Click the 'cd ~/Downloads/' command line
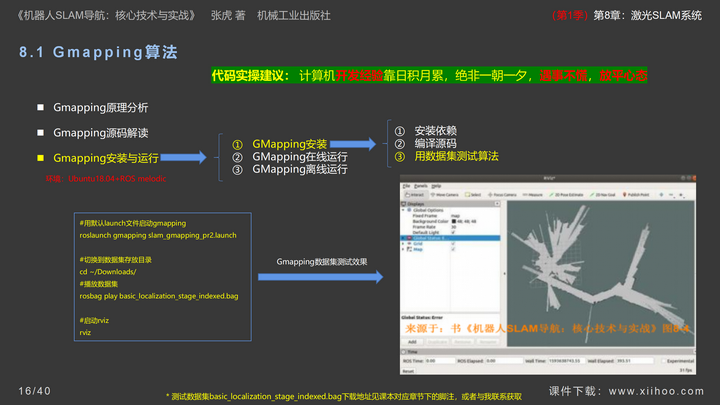Image resolution: width=720 pixels, height=405 pixels. pyautogui.click(x=108, y=272)
